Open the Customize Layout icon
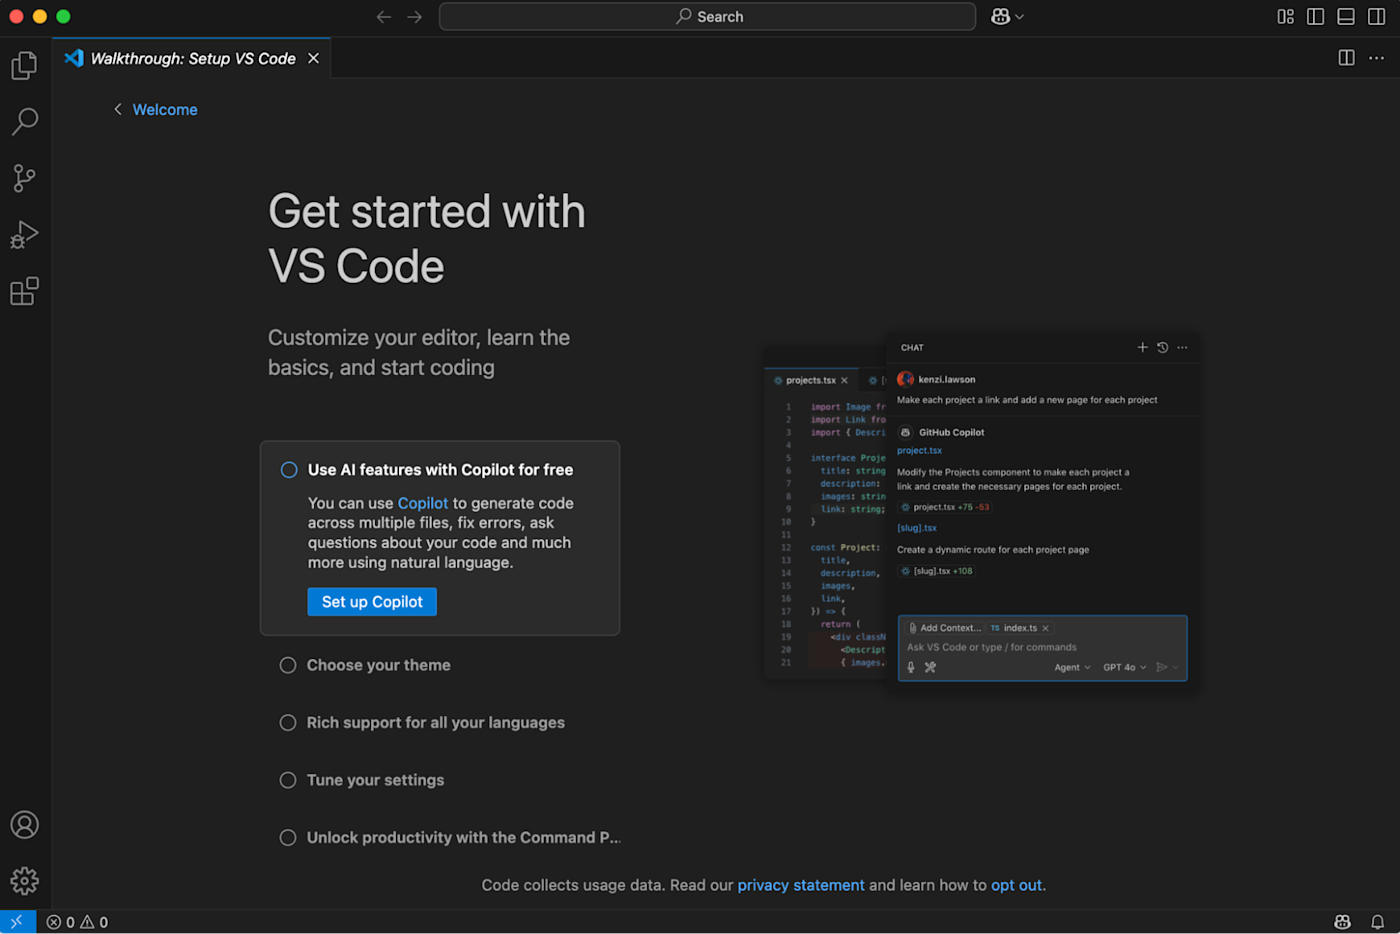This screenshot has height=934, width=1400. (1286, 17)
